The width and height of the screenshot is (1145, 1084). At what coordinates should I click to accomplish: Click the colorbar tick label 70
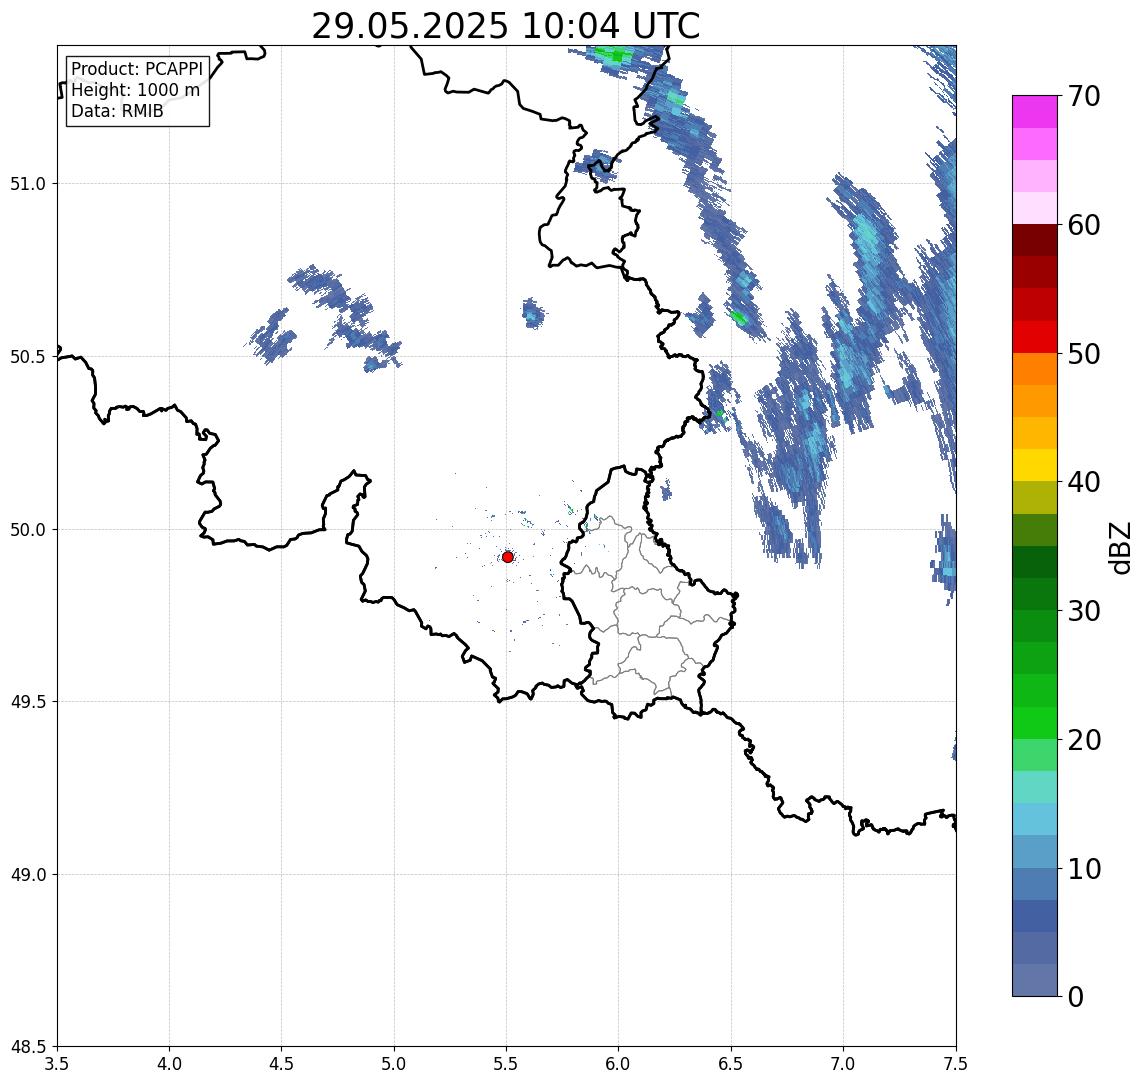click(1083, 96)
